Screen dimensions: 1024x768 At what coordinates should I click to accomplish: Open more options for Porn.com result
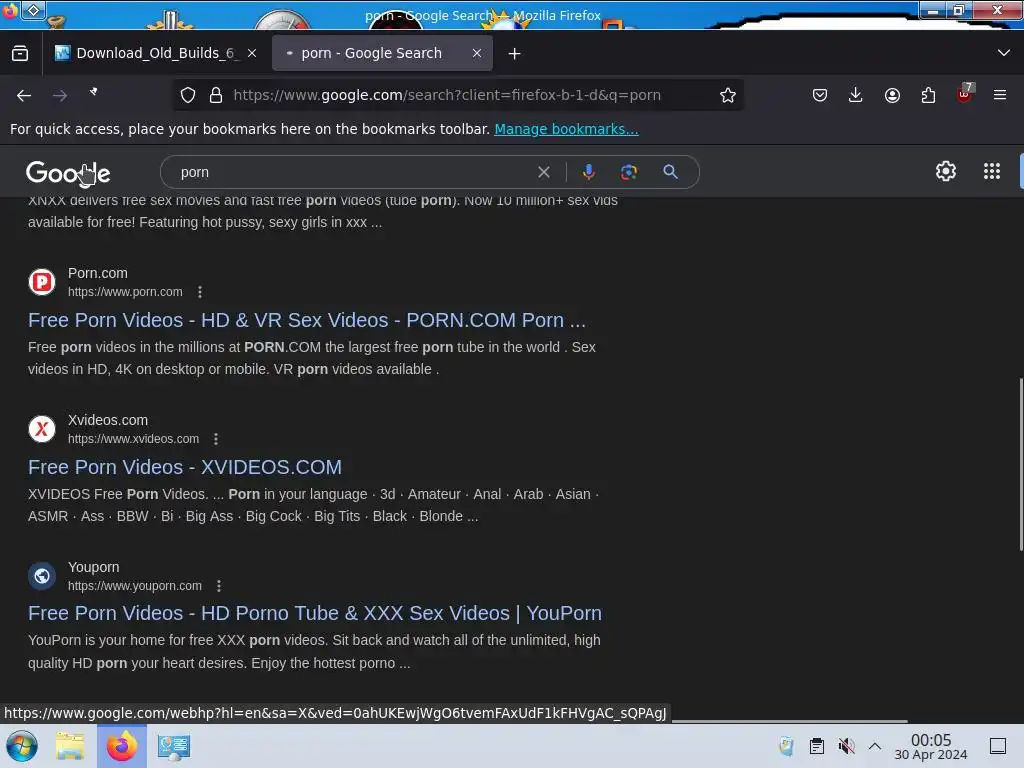tap(200, 292)
